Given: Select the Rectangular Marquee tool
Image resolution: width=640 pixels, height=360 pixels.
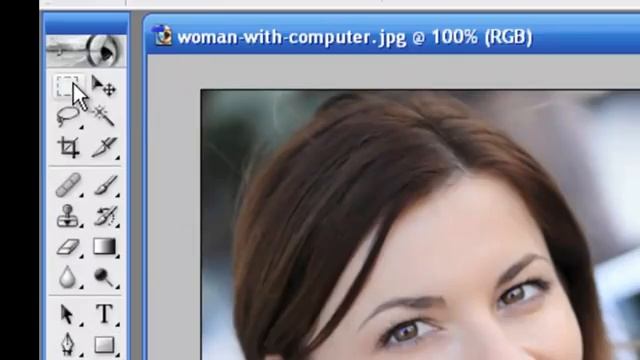Looking at the screenshot, I should (68, 86).
